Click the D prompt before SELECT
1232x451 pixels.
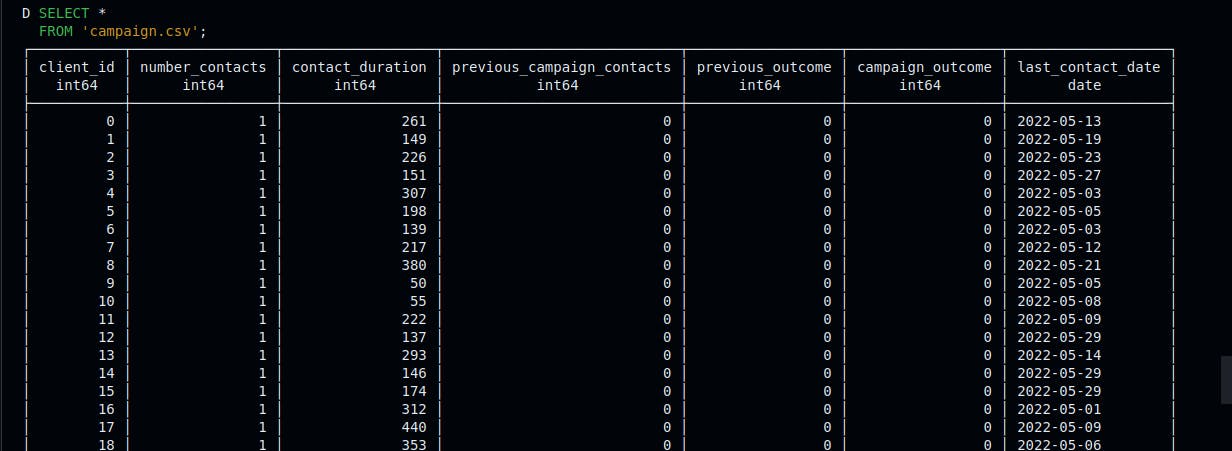[x=26, y=13]
